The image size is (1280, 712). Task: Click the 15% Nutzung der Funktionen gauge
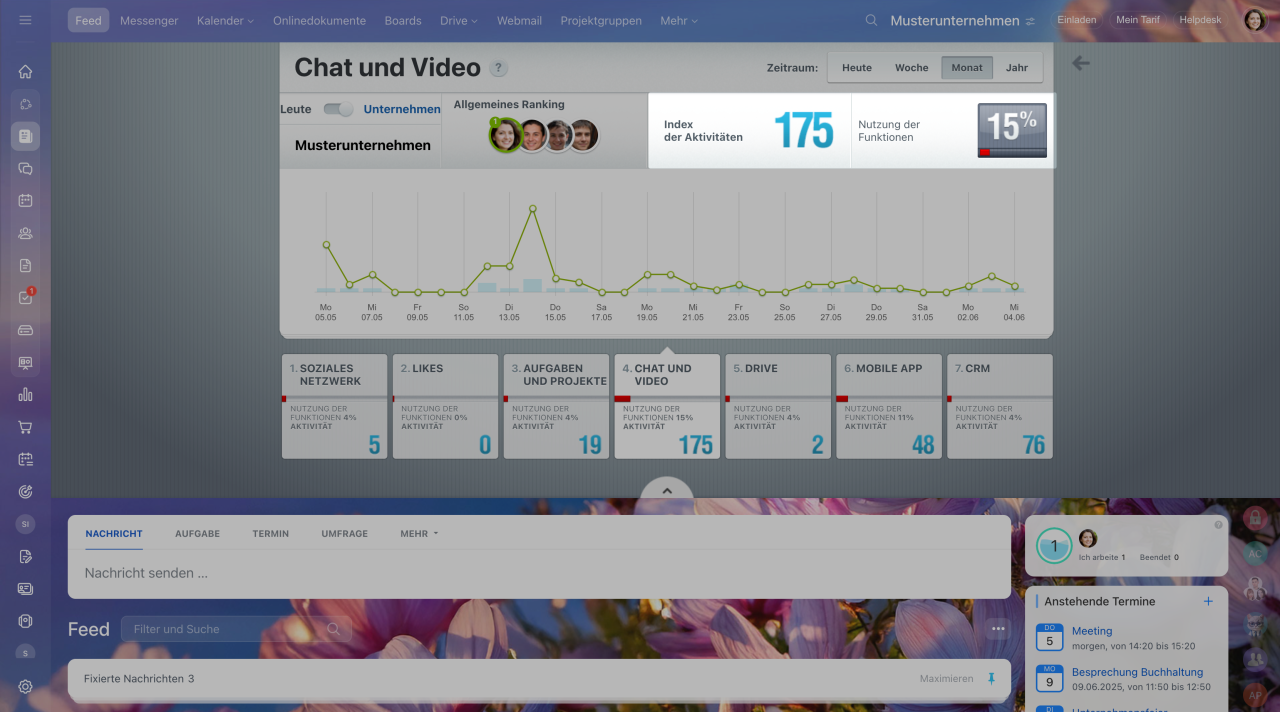coord(1012,131)
